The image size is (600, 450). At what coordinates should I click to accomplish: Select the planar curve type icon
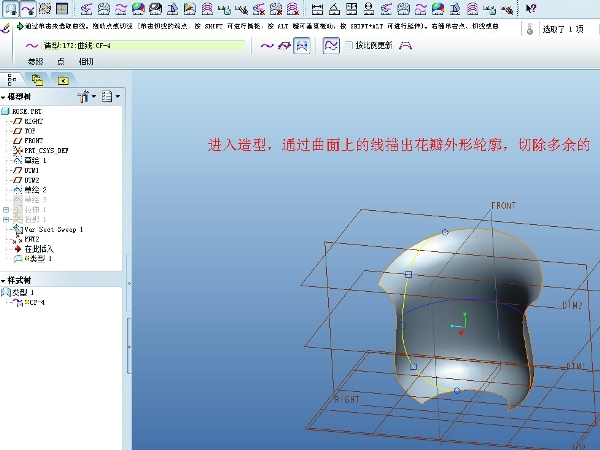[284, 46]
